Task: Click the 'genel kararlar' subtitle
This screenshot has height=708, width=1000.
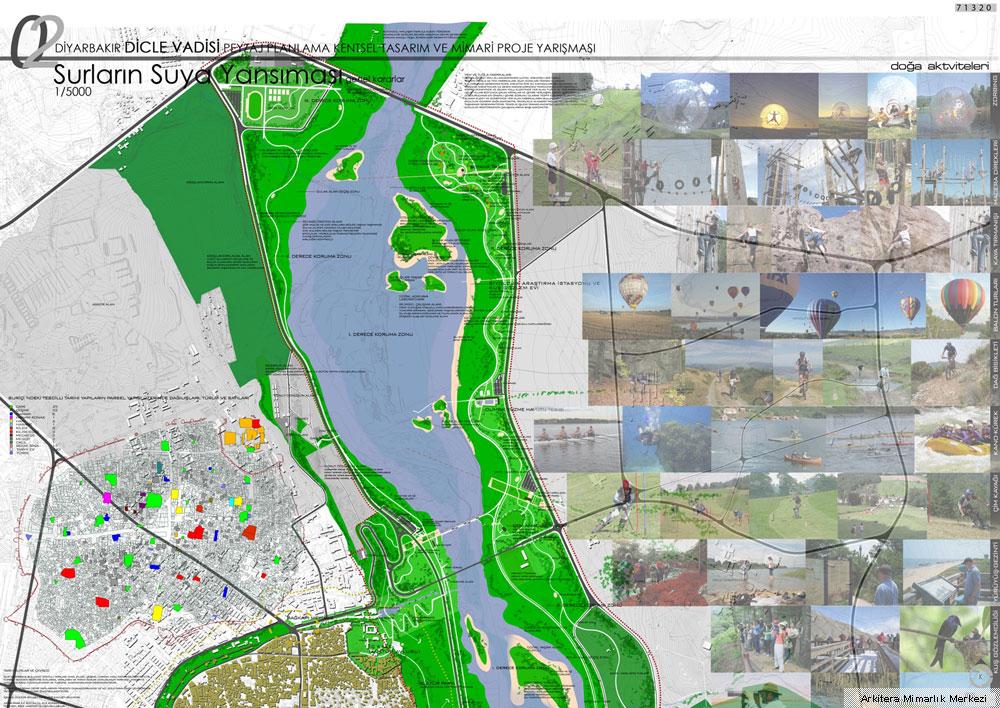Action: 375,80
